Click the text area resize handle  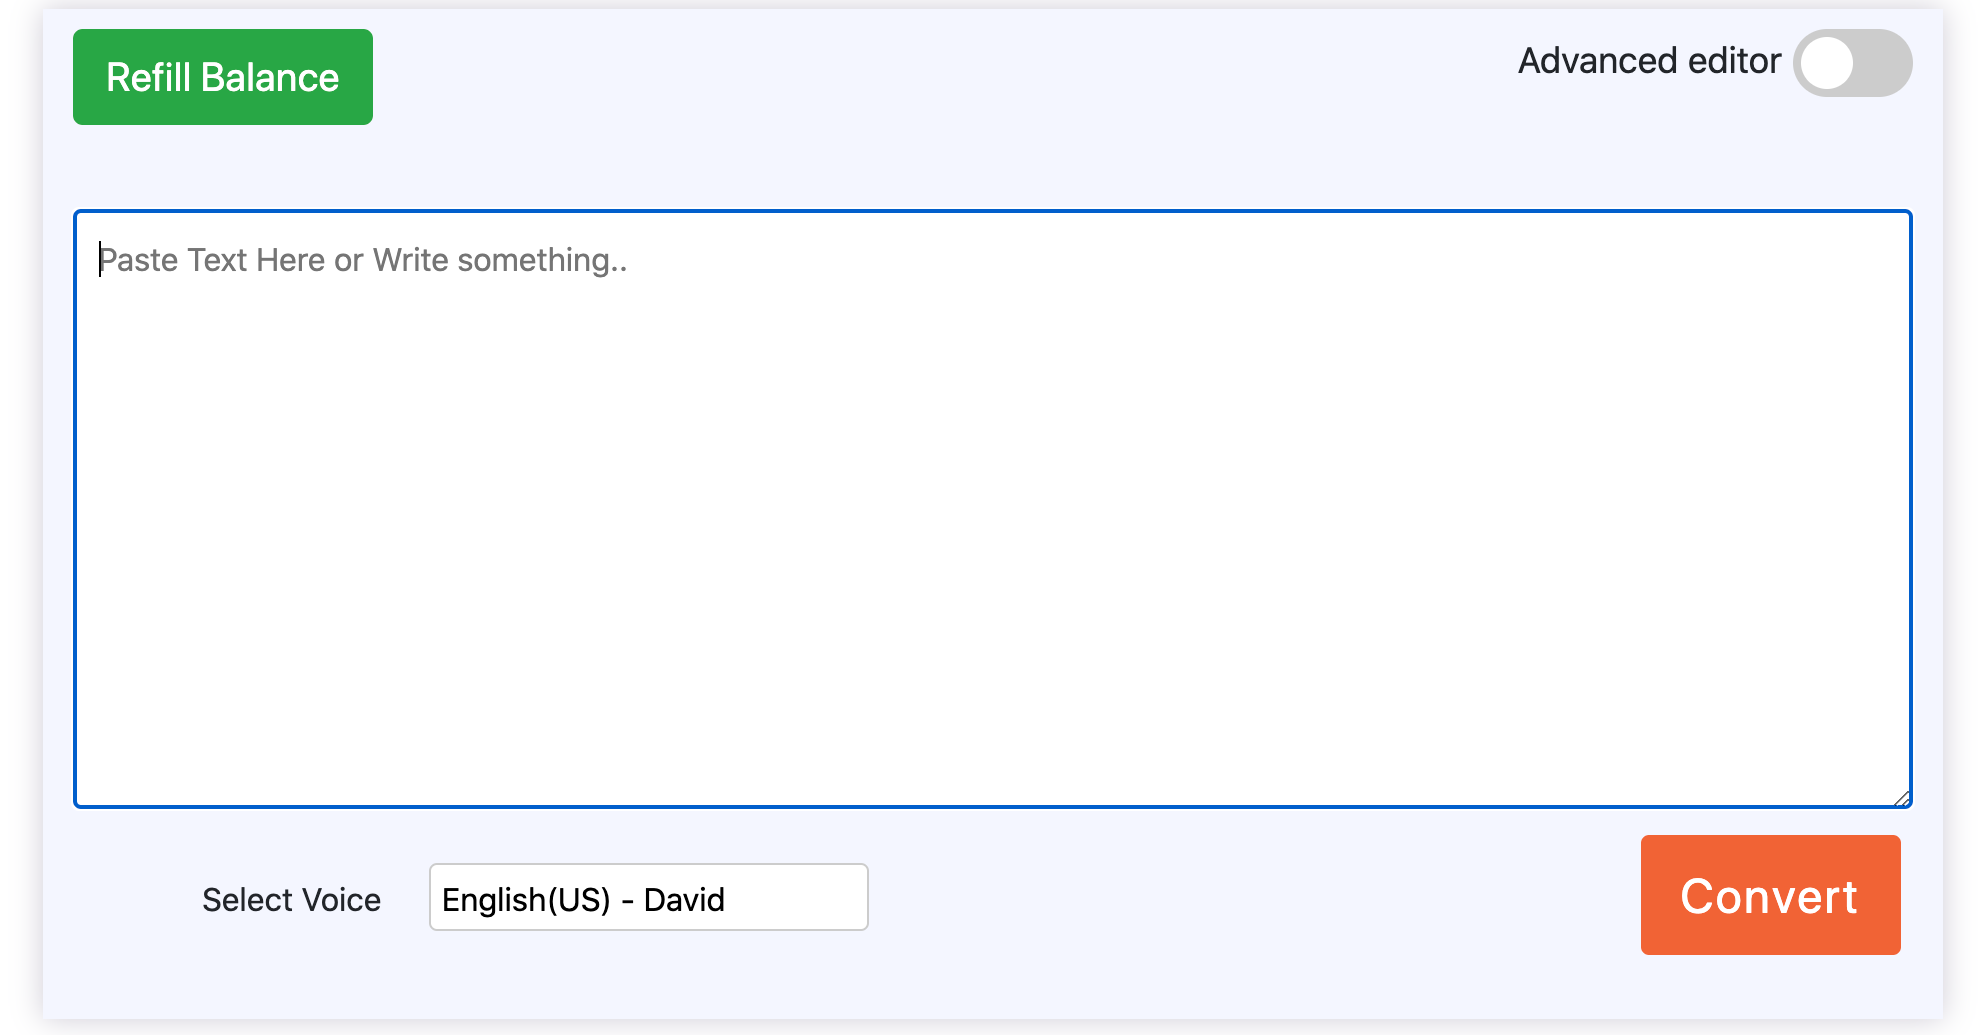[x=1901, y=797]
